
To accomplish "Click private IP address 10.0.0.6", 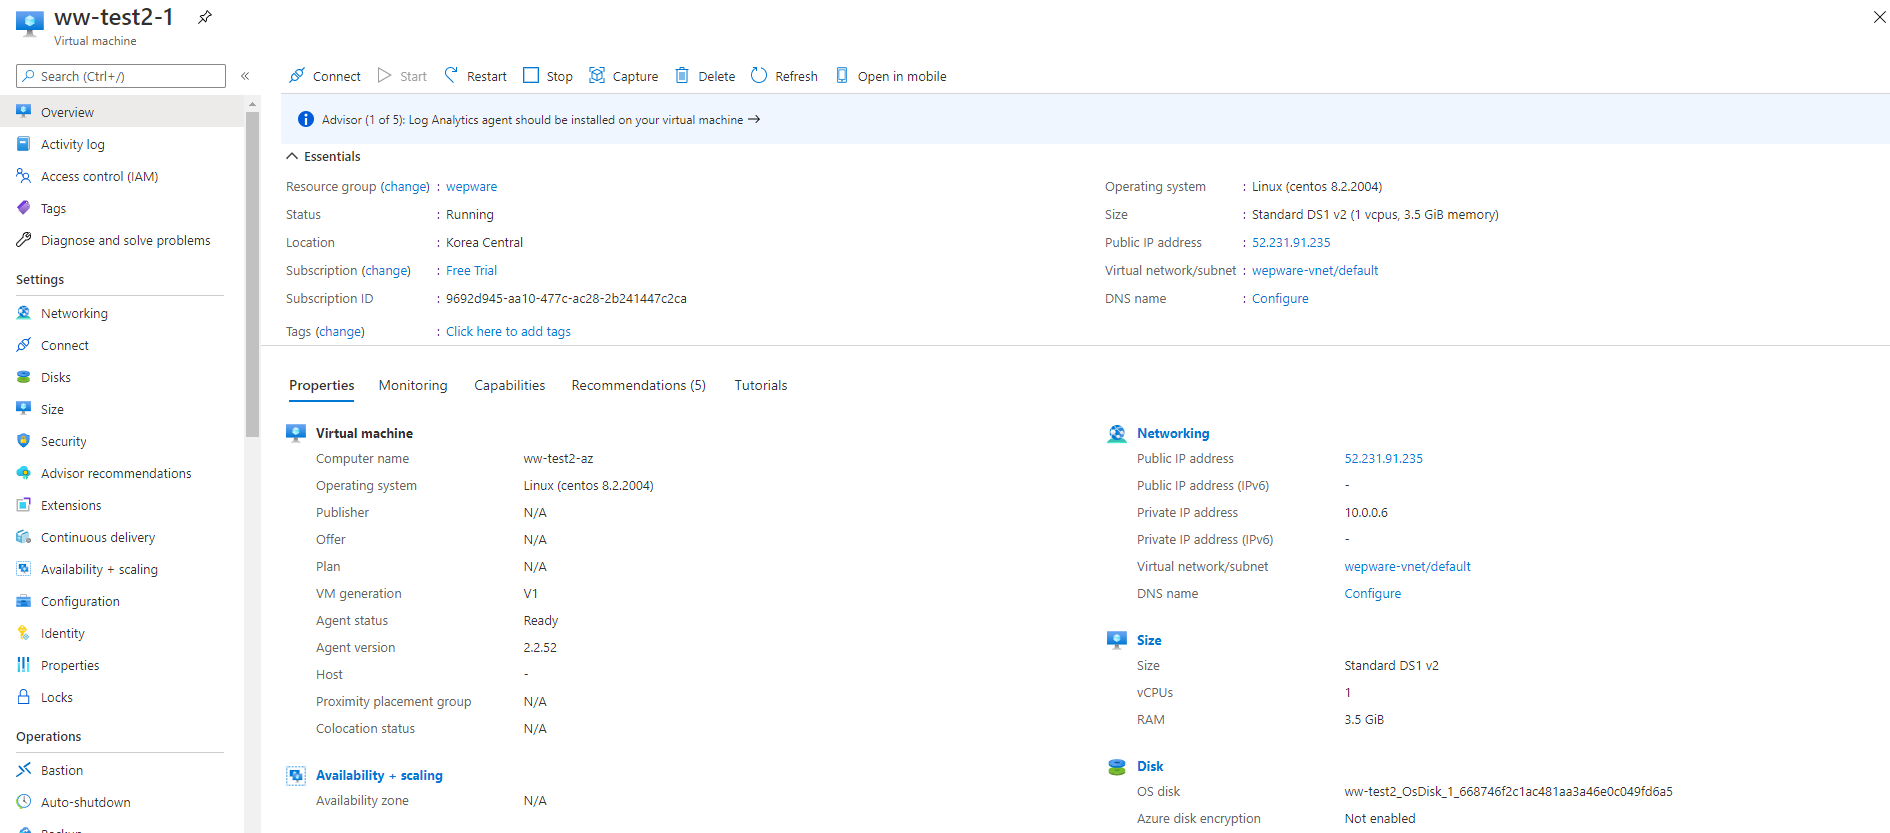I will 1366,513.
